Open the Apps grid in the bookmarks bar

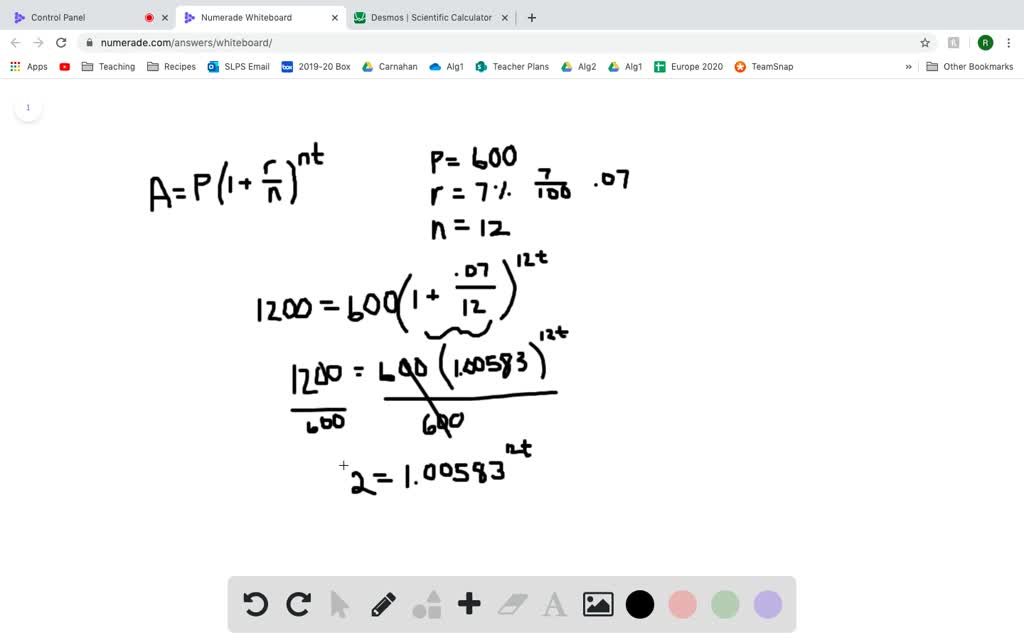[15, 66]
